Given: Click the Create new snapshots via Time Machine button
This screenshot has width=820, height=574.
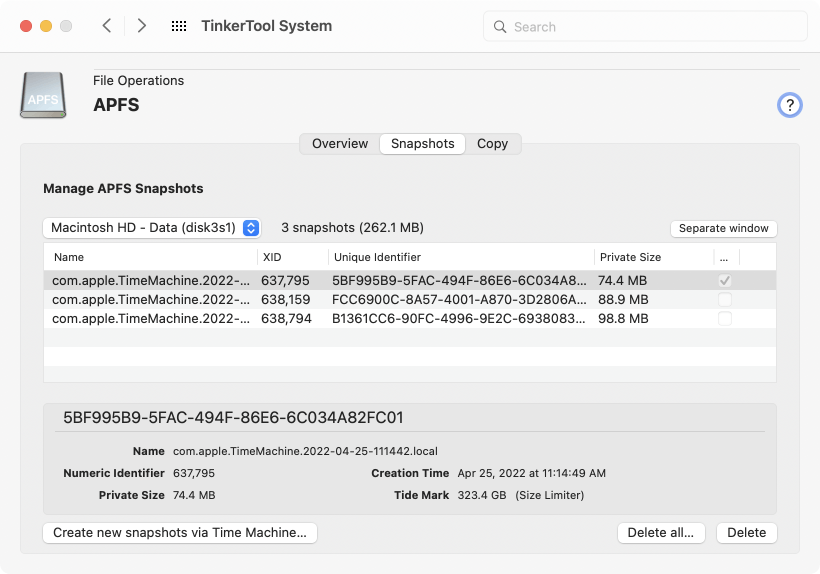Looking at the screenshot, I should coord(180,533).
